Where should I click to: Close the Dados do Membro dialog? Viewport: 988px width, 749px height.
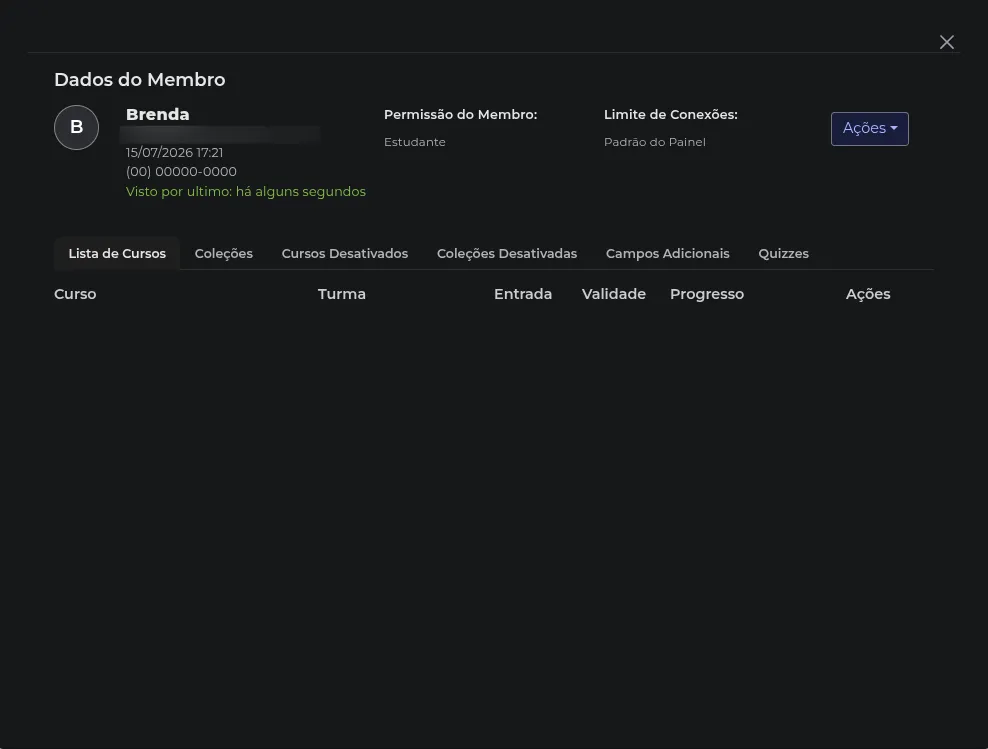[x=946, y=42]
